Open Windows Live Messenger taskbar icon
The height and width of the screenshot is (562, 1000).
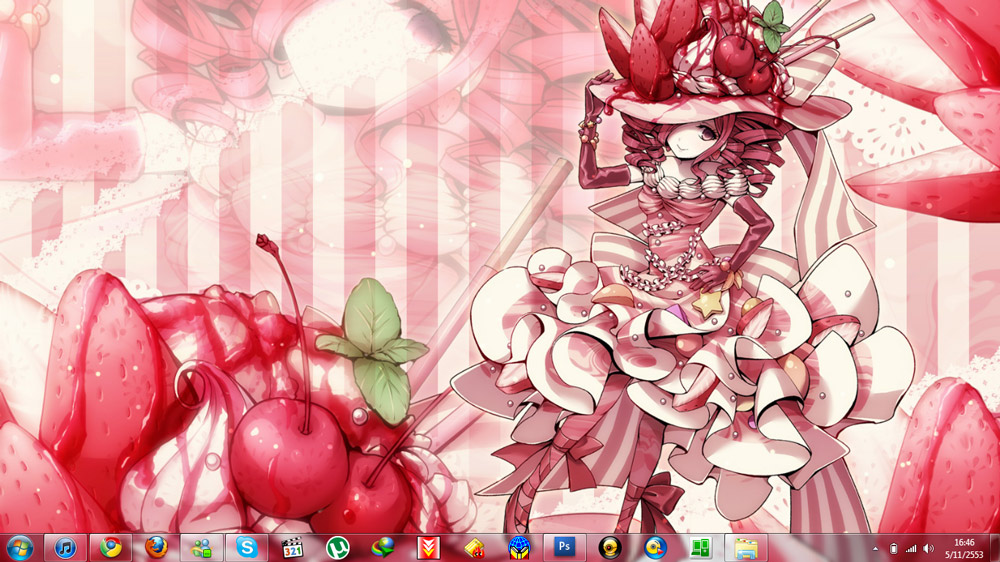pos(202,548)
